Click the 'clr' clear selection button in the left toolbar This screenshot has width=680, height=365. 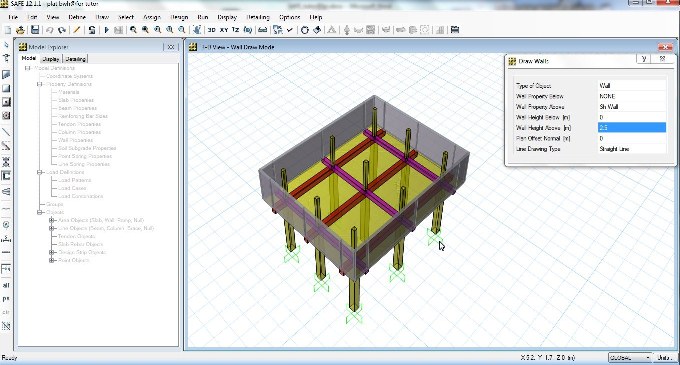click(x=6, y=312)
